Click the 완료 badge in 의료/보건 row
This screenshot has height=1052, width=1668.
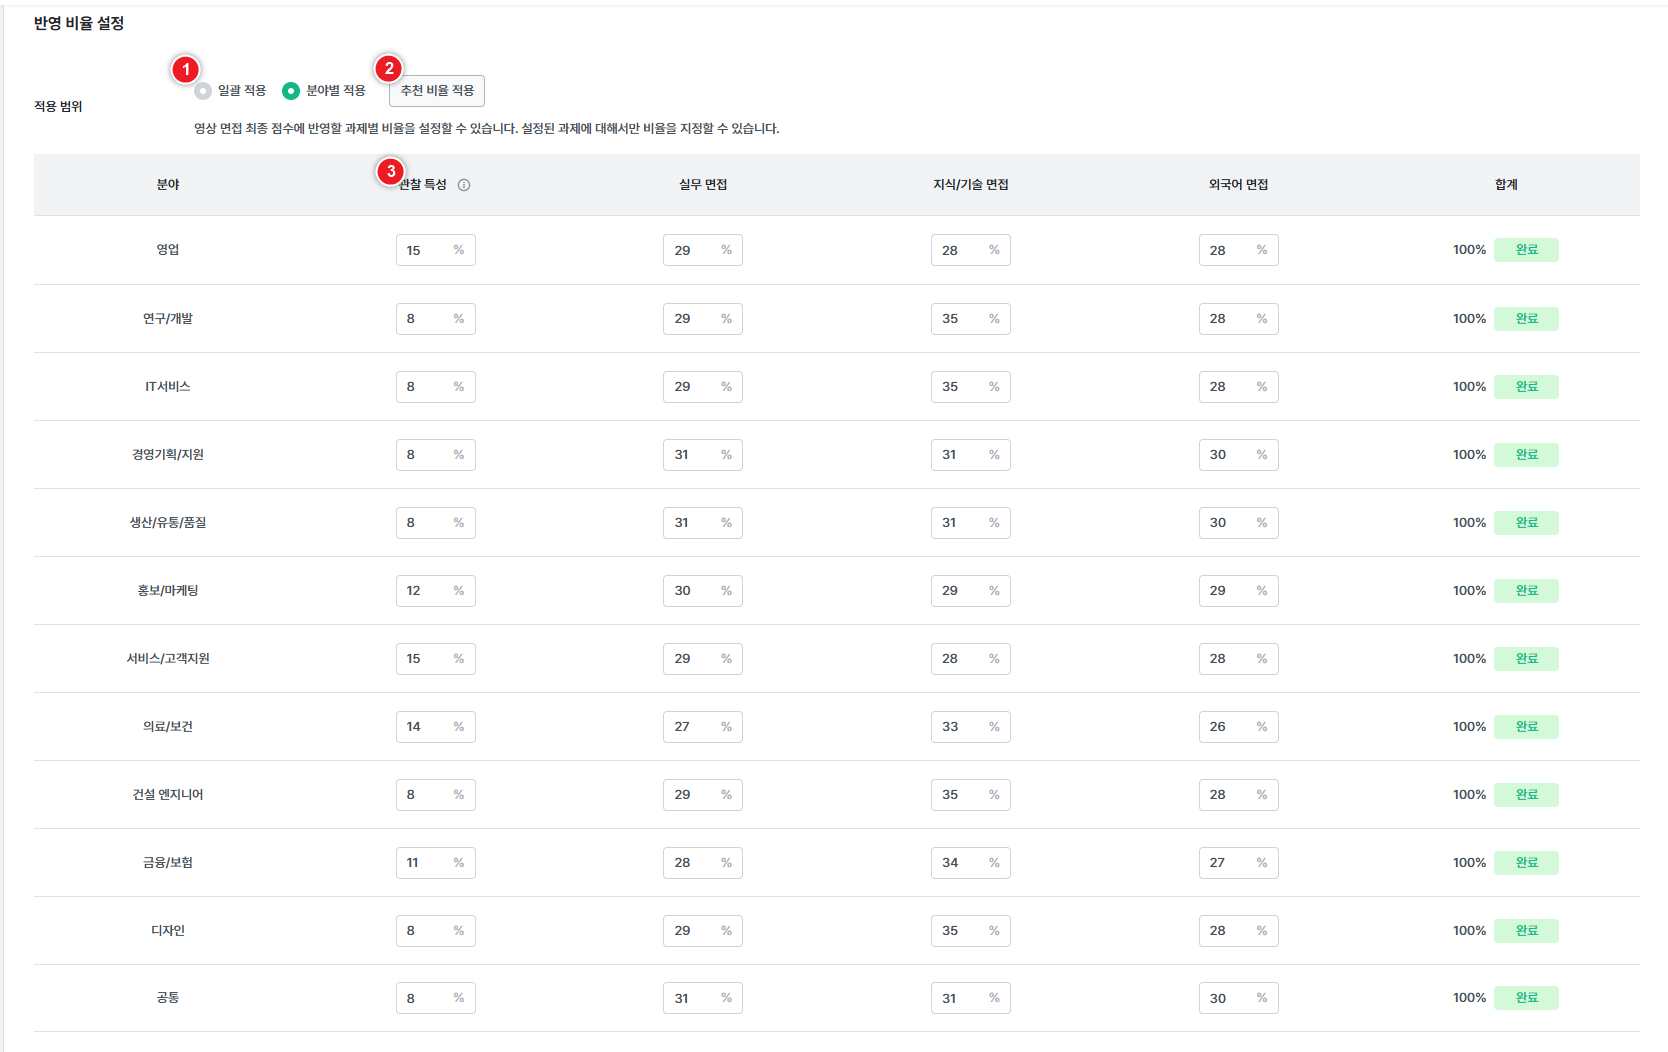(x=1525, y=727)
